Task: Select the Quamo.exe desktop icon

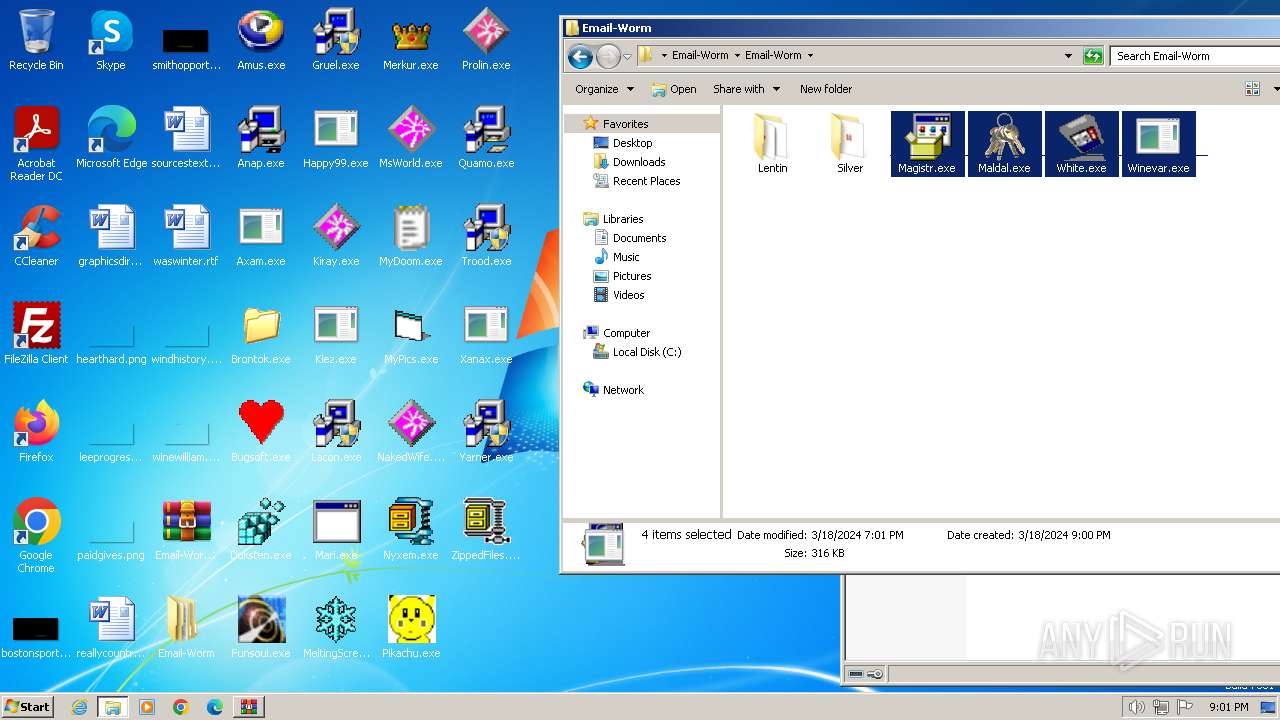Action: click(x=486, y=138)
